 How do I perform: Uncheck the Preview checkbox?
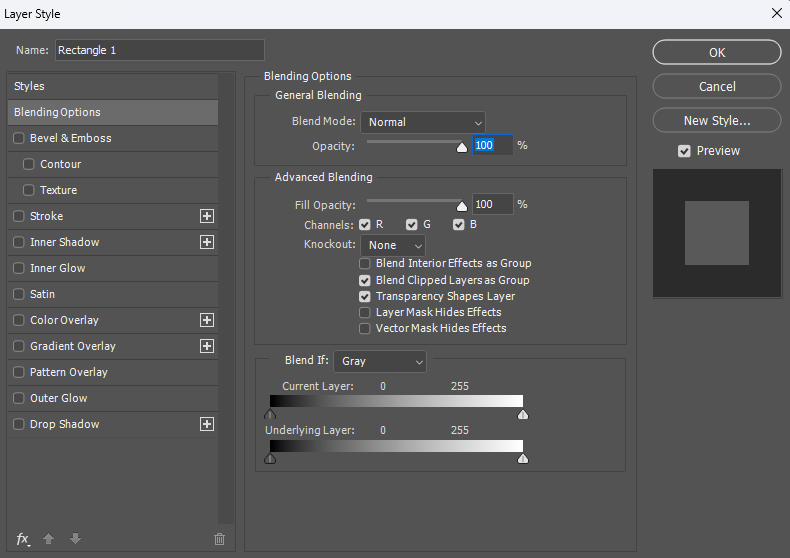pyautogui.click(x=684, y=151)
